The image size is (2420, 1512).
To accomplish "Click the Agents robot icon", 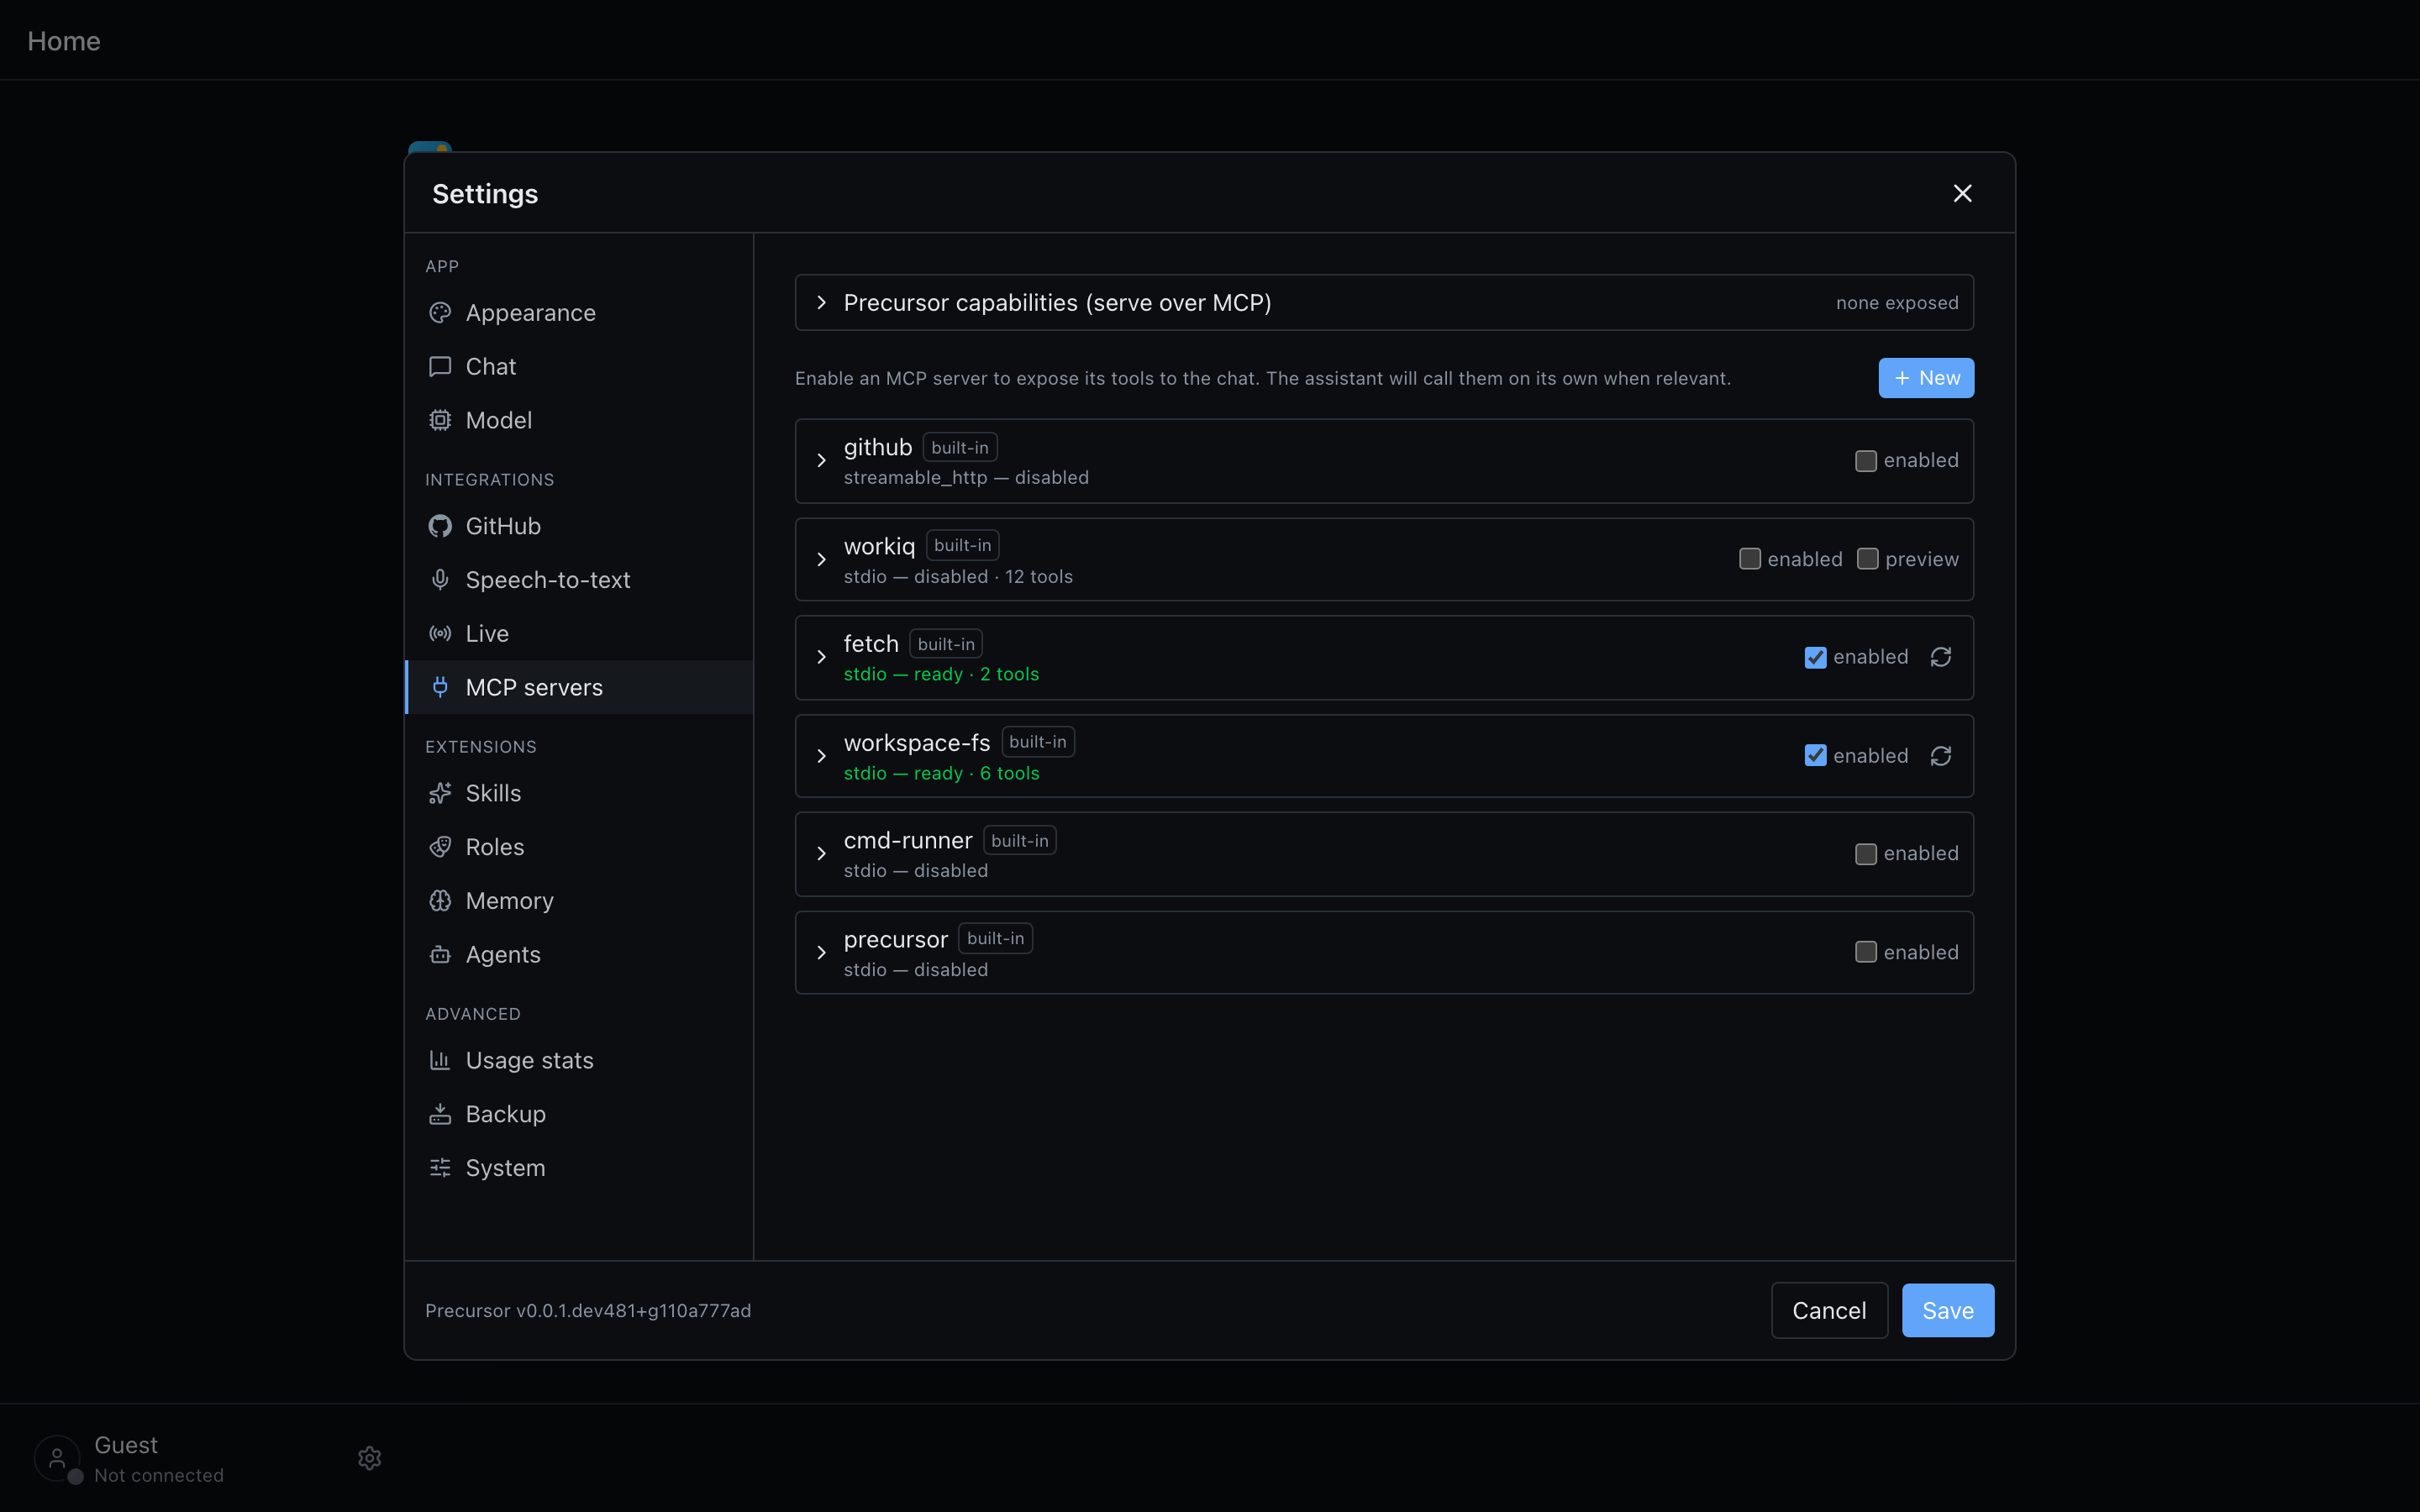I will 440,955.
